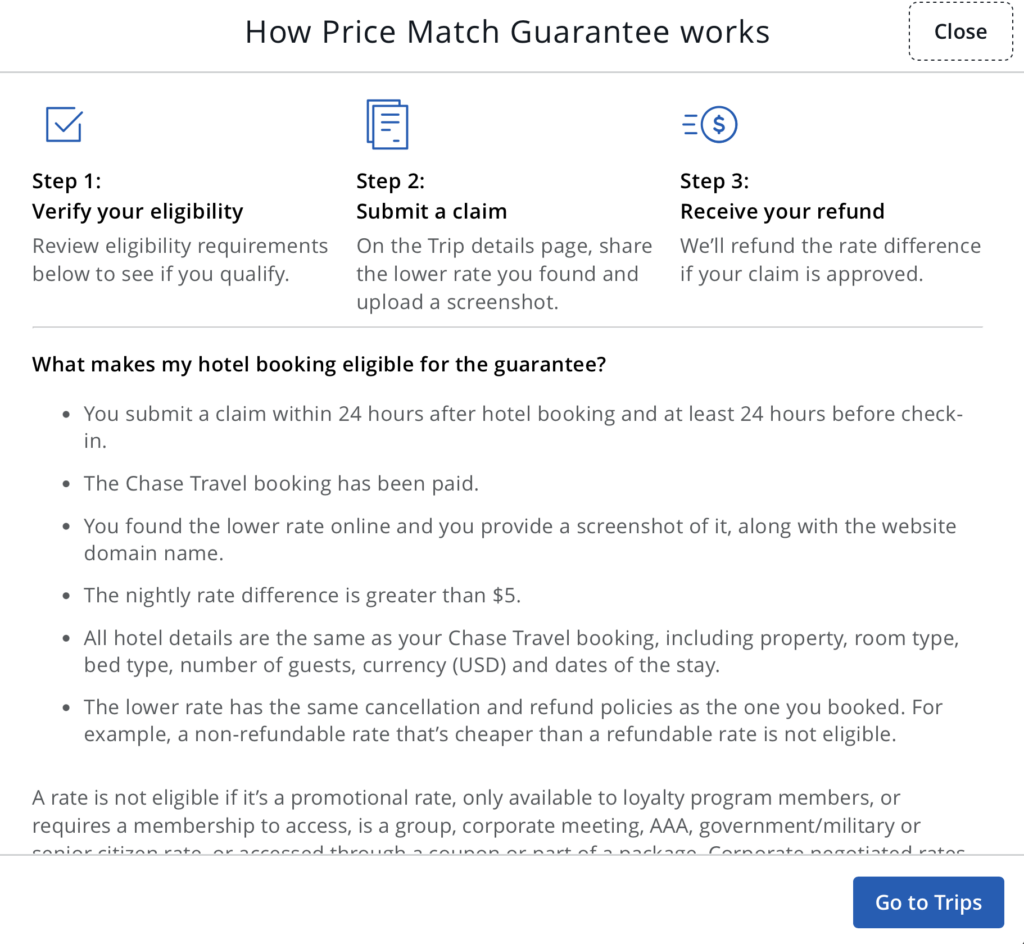Click the nightly rate difference greater than $5 bullet
The height and width of the screenshot is (944, 1024).
pos(302,595)
